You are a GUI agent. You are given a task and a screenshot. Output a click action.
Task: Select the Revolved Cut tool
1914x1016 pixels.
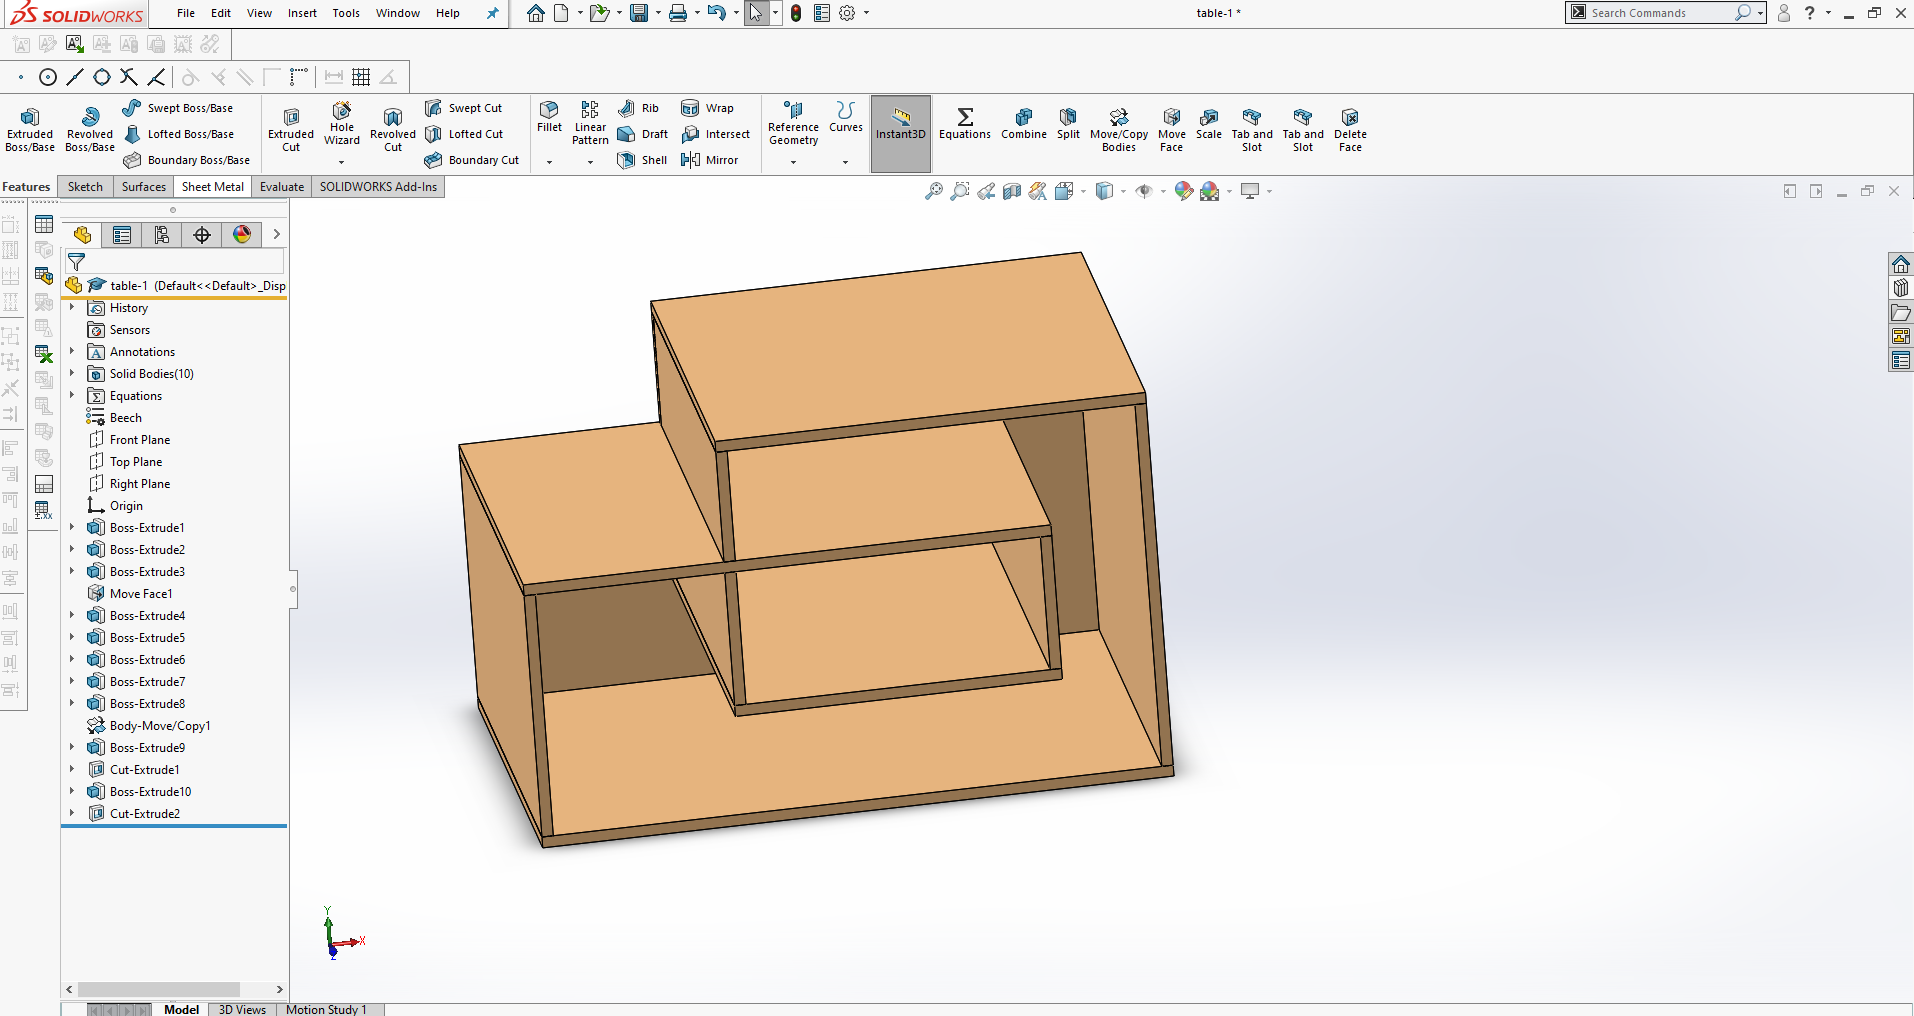point(393,130)
